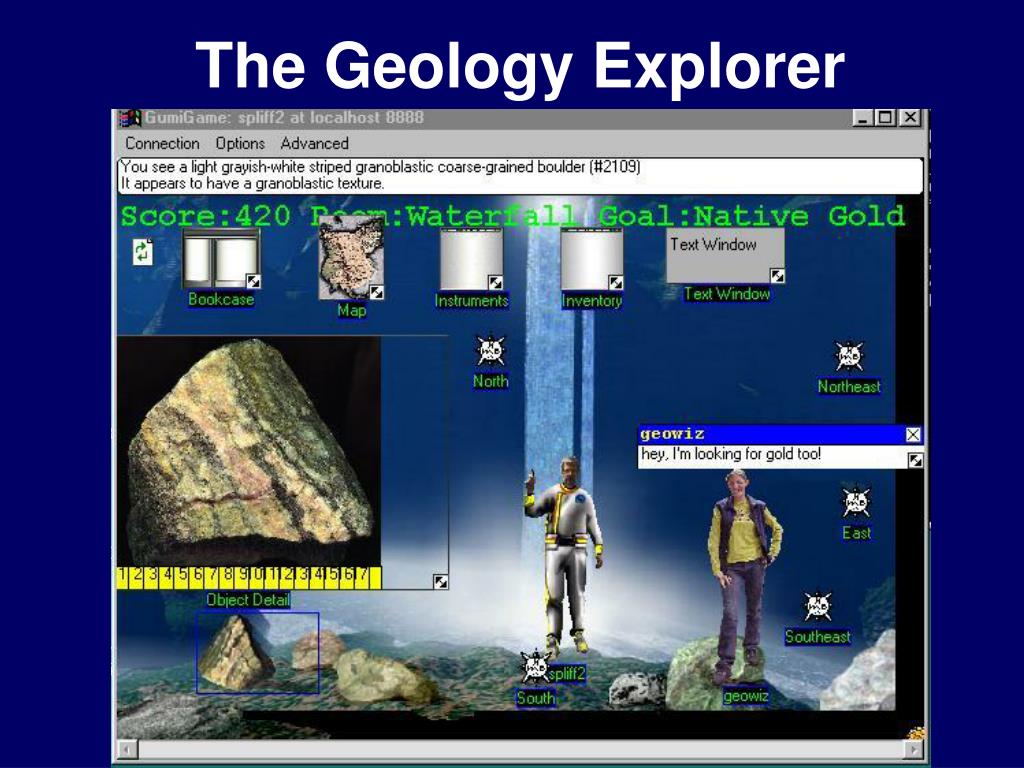Maximize the GumiGame window

point(886,118)
